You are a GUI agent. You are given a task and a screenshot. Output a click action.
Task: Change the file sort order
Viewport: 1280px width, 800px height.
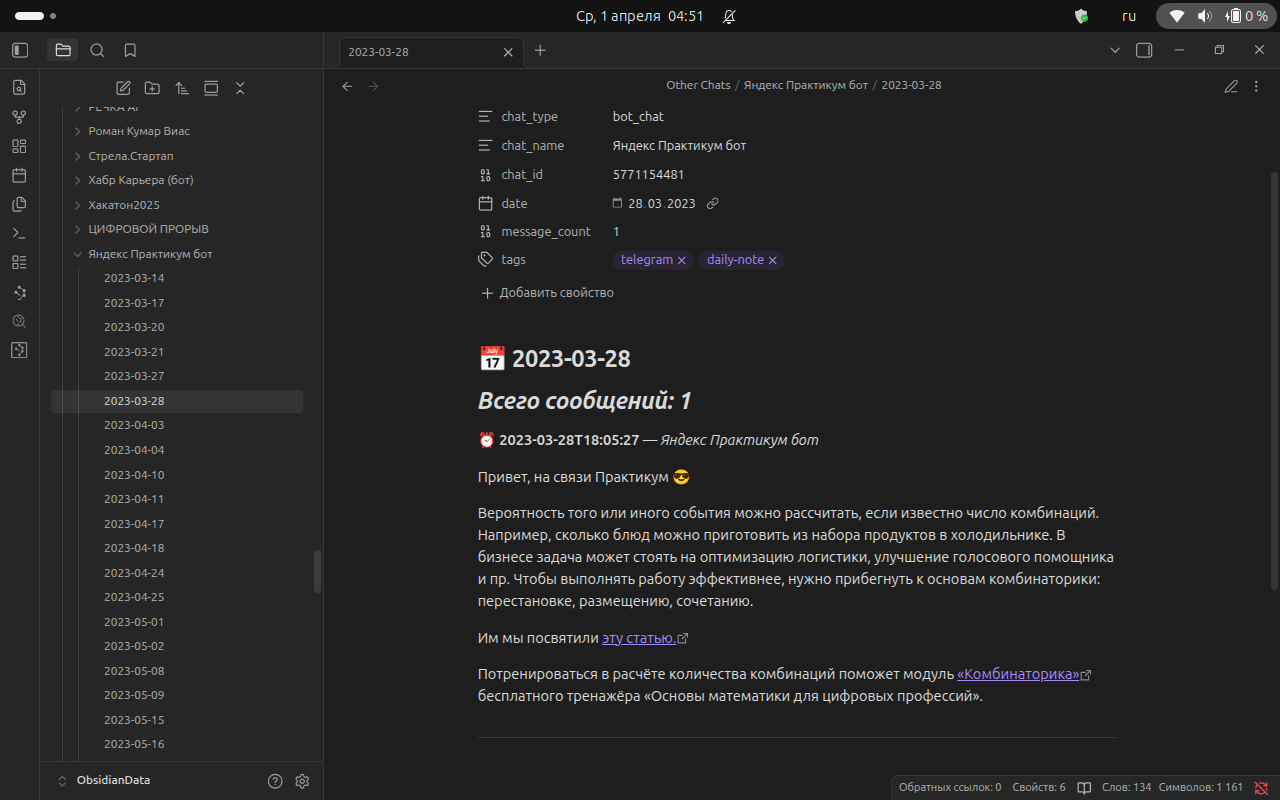181,88
